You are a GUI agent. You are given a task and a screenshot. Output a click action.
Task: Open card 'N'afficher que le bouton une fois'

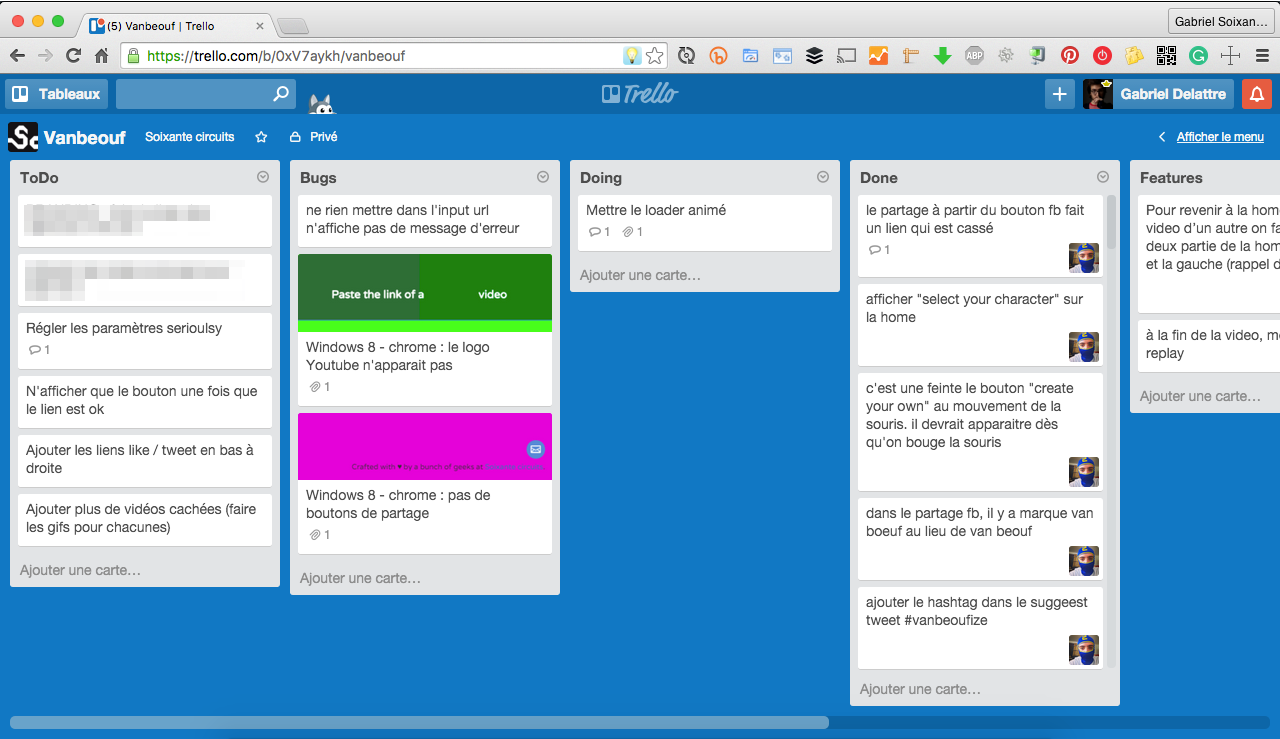[145, 401]
